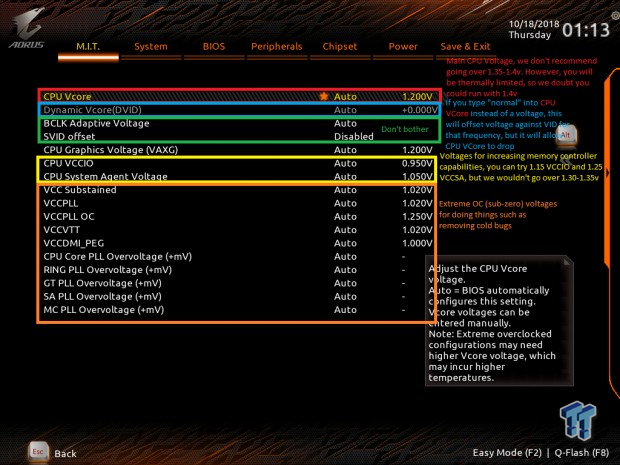620x465 pixels.
Task: Go to the Peripherals tab
Action: [276, 47]
